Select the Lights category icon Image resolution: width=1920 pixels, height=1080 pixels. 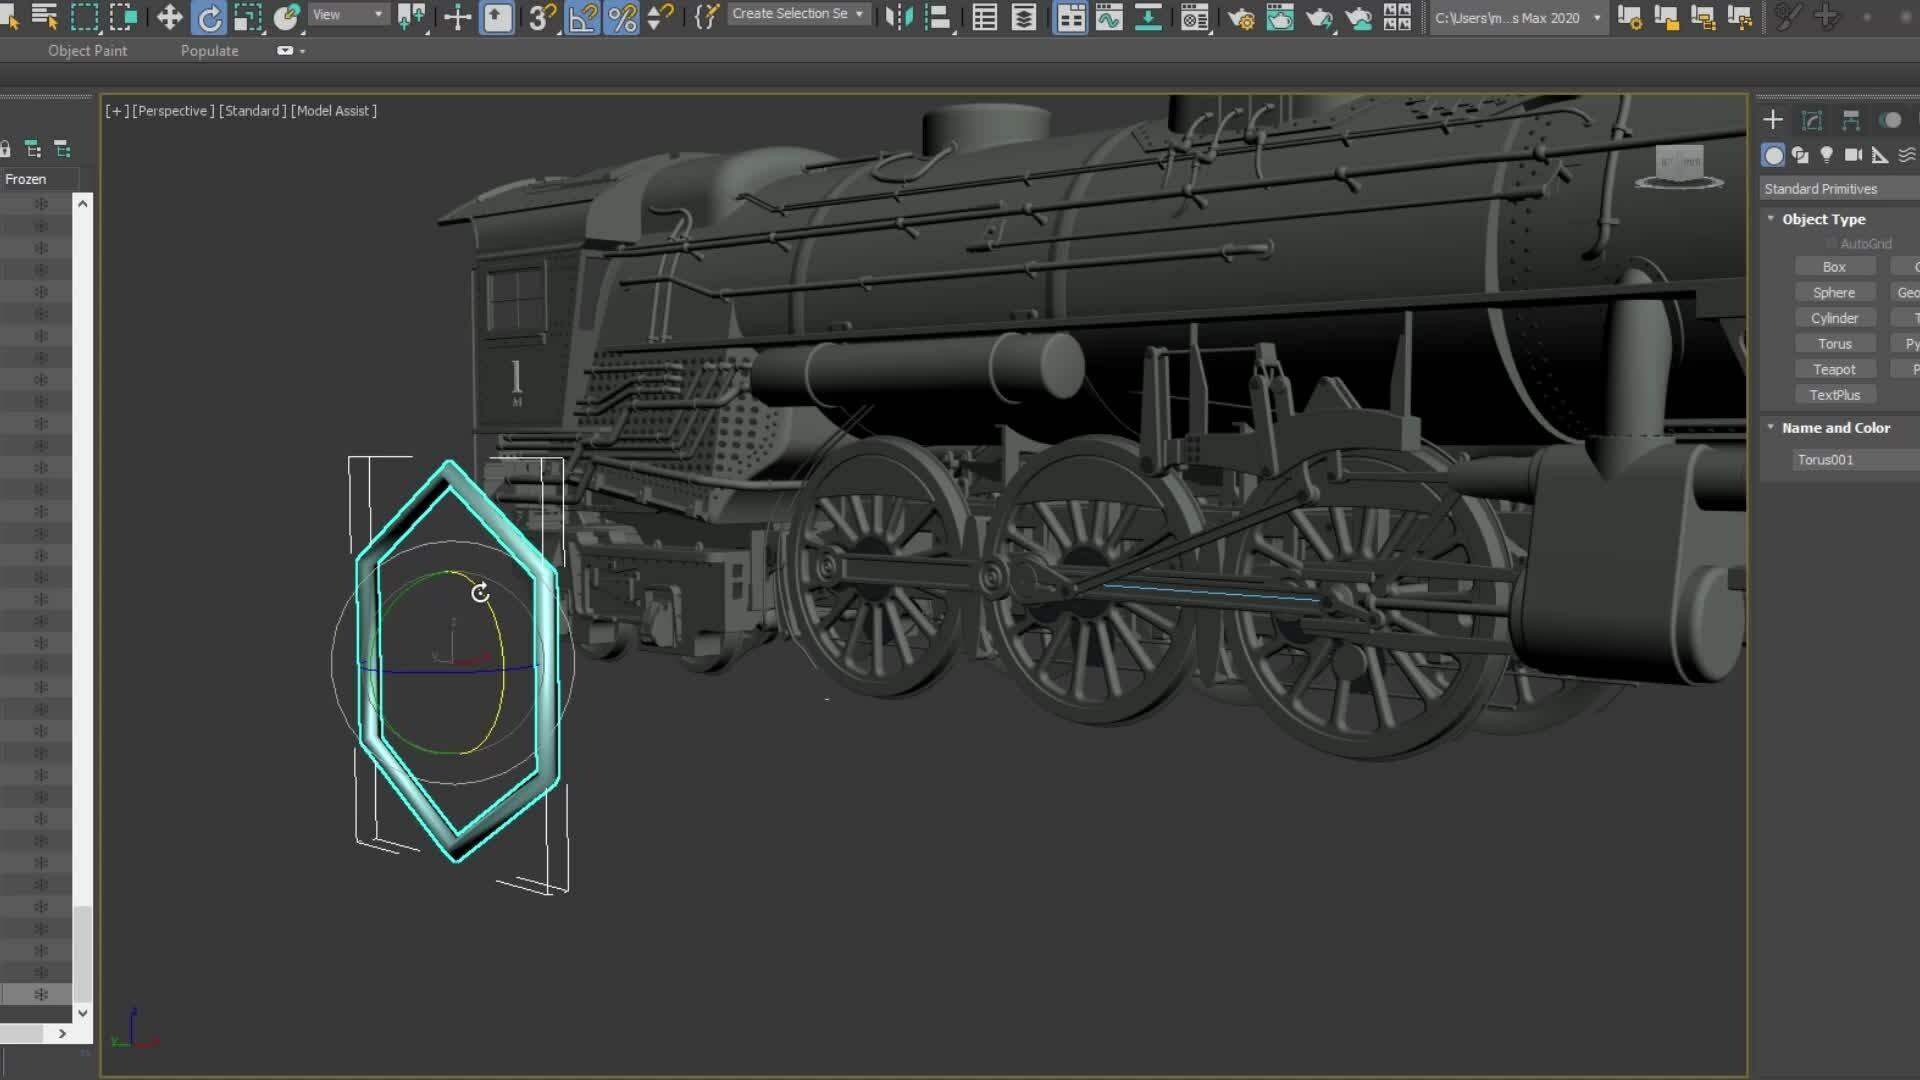coord(1827,155)
